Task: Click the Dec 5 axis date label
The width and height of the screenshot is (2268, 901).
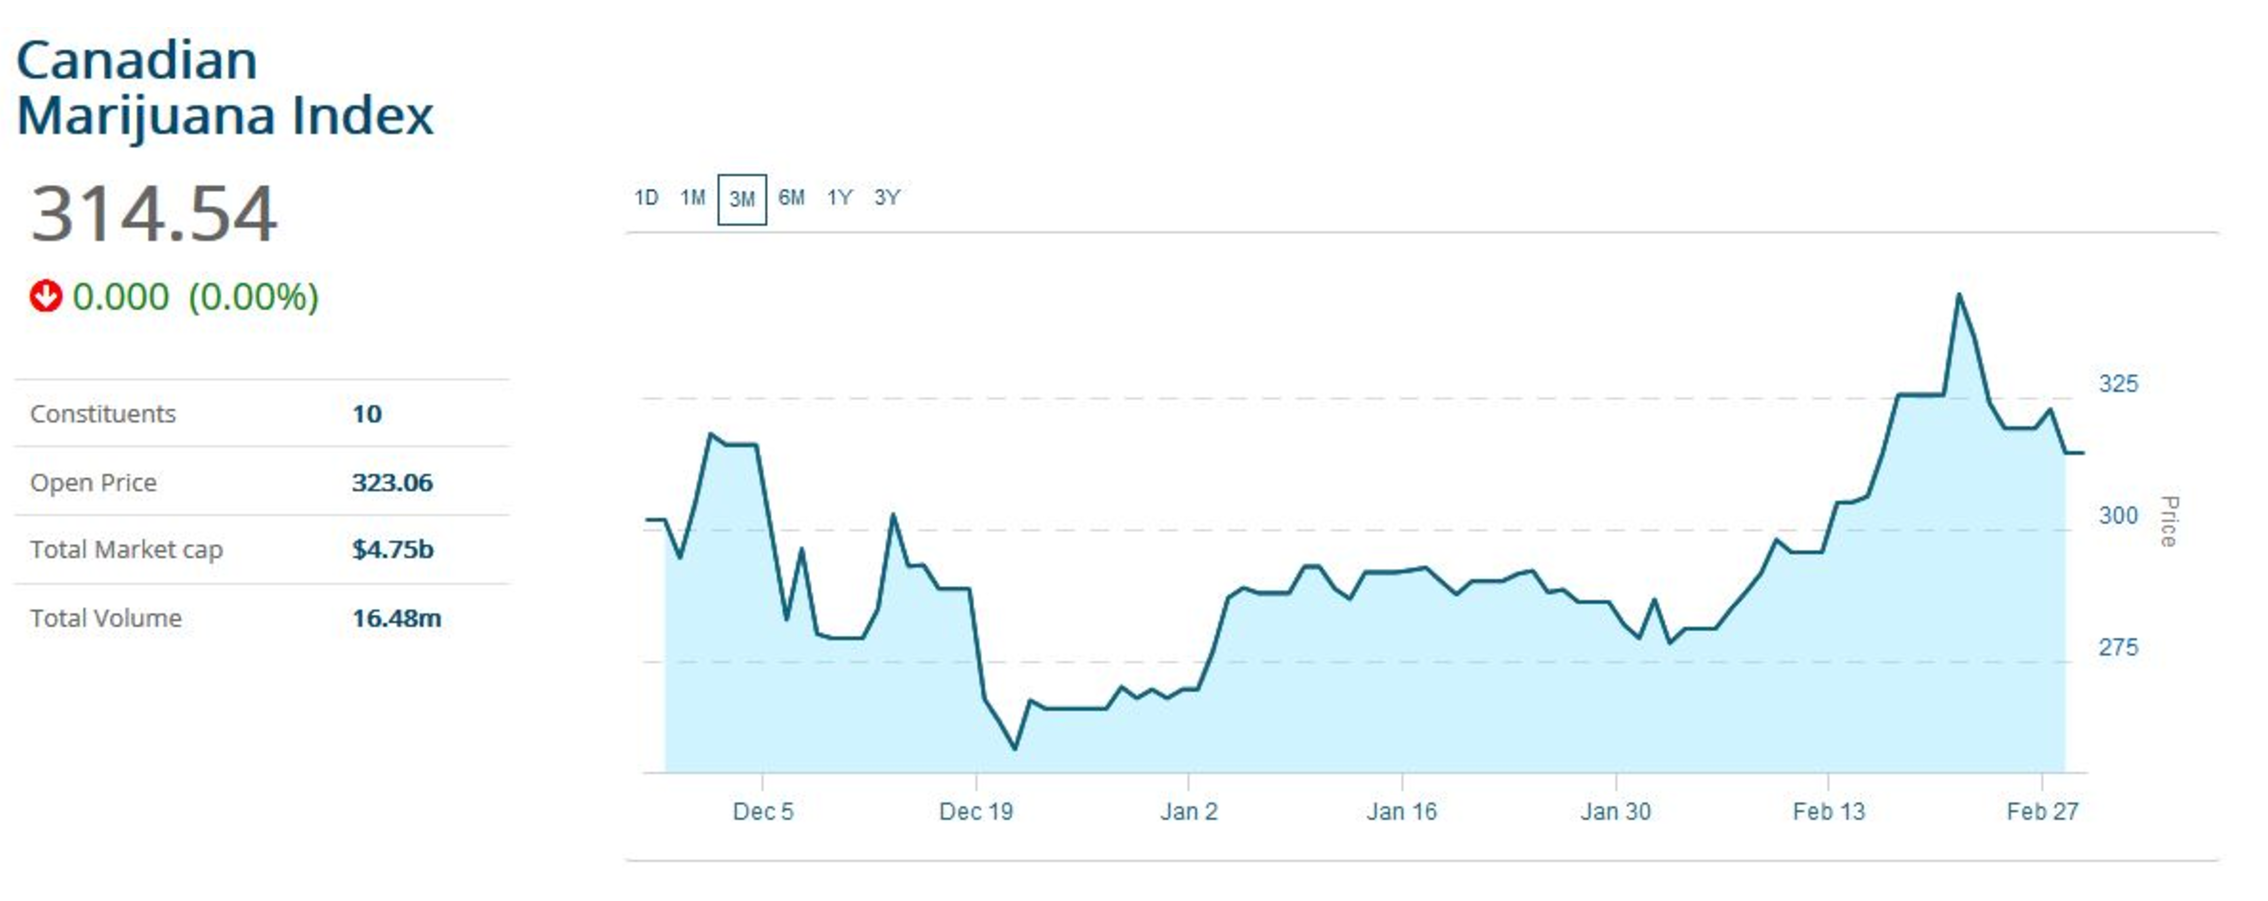Action: 763,812
